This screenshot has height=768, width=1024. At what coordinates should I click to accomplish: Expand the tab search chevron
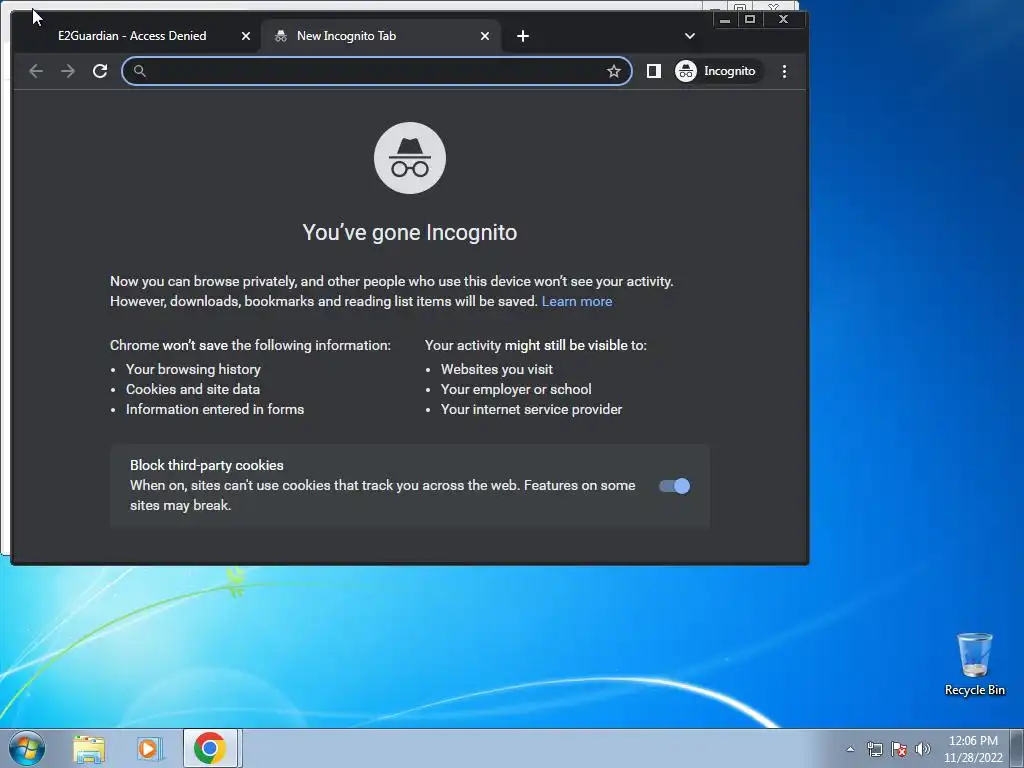point(690,36)
